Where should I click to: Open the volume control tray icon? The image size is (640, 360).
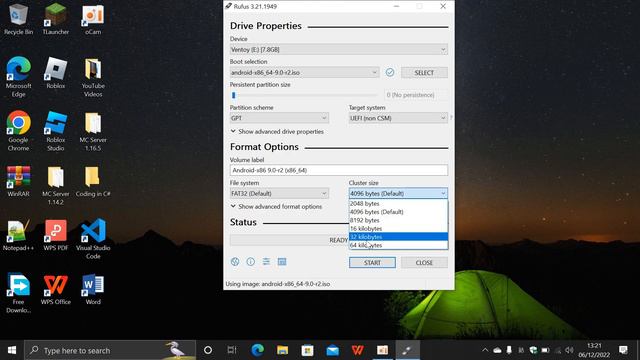click(x=569, y=350)
